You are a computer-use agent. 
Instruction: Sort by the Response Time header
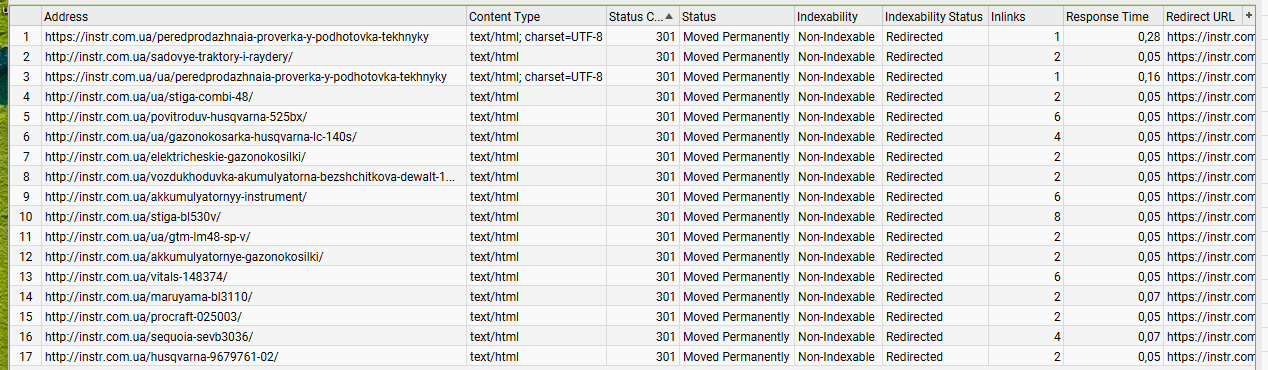[1113, 17]
